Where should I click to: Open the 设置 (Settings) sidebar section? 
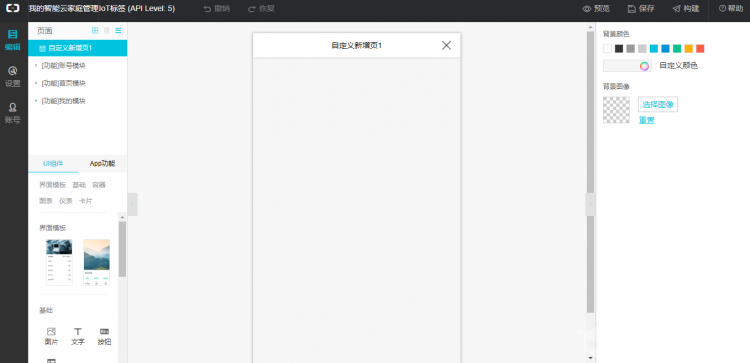tap(13, 77)
